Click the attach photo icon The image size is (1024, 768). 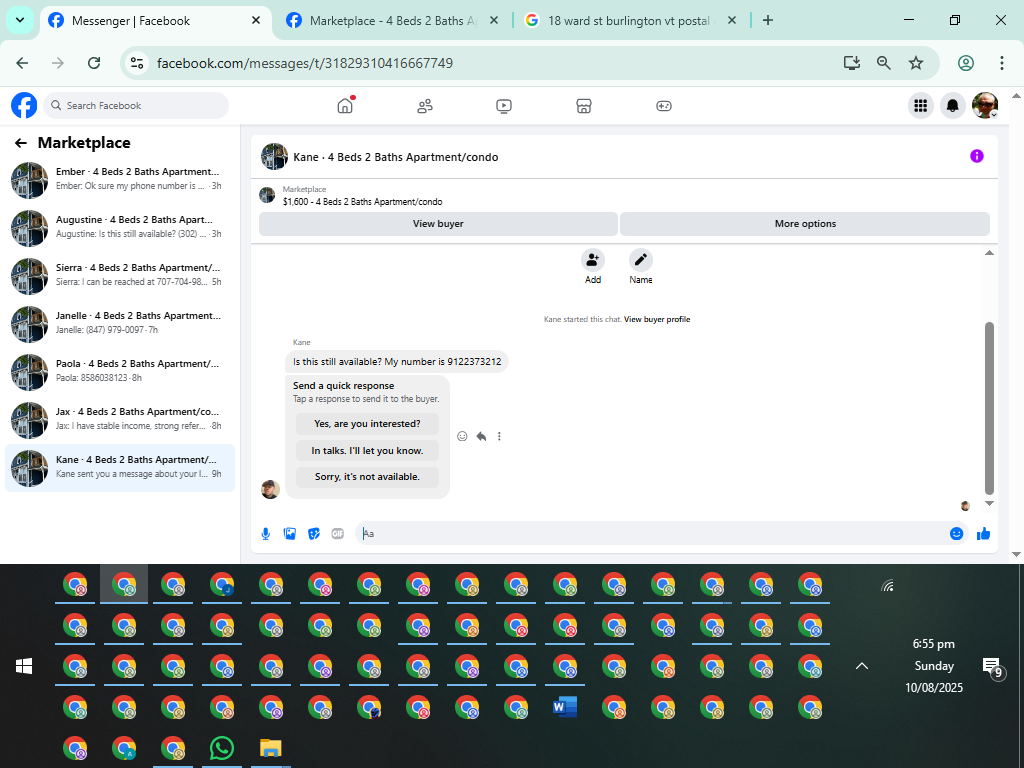(x=289, y=534)
